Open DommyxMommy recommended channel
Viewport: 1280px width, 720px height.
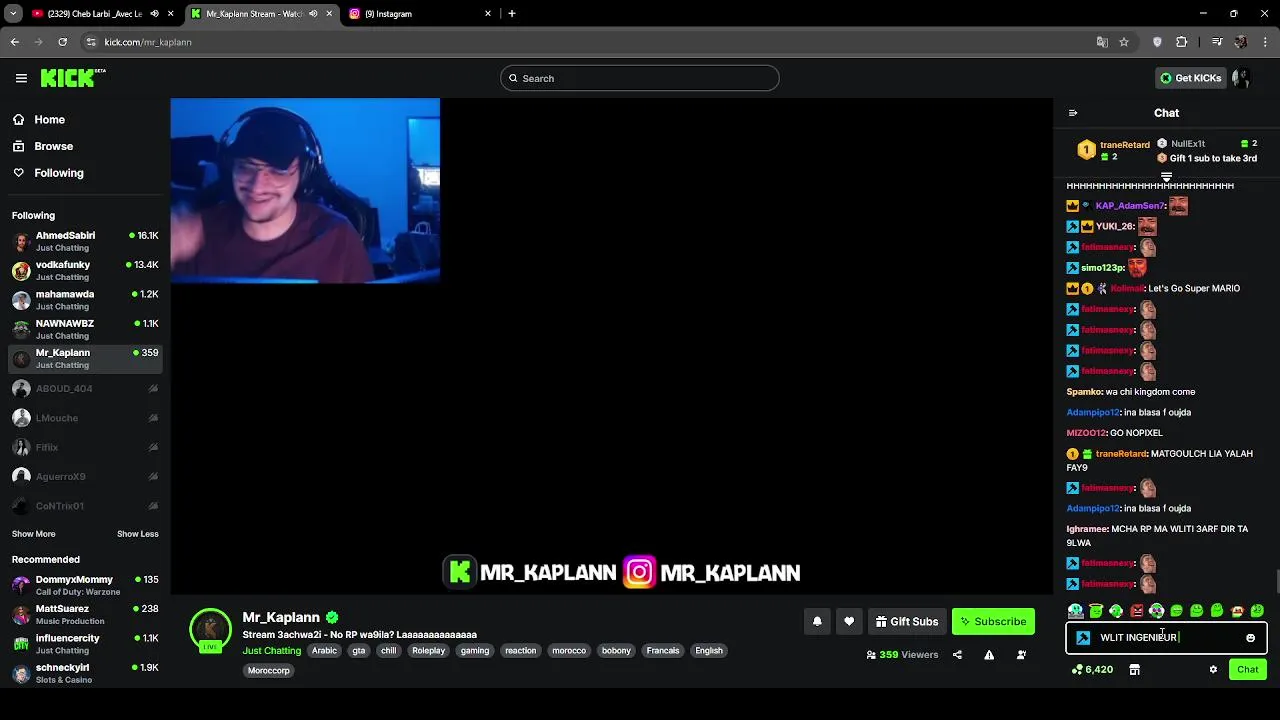coord(85,585)
